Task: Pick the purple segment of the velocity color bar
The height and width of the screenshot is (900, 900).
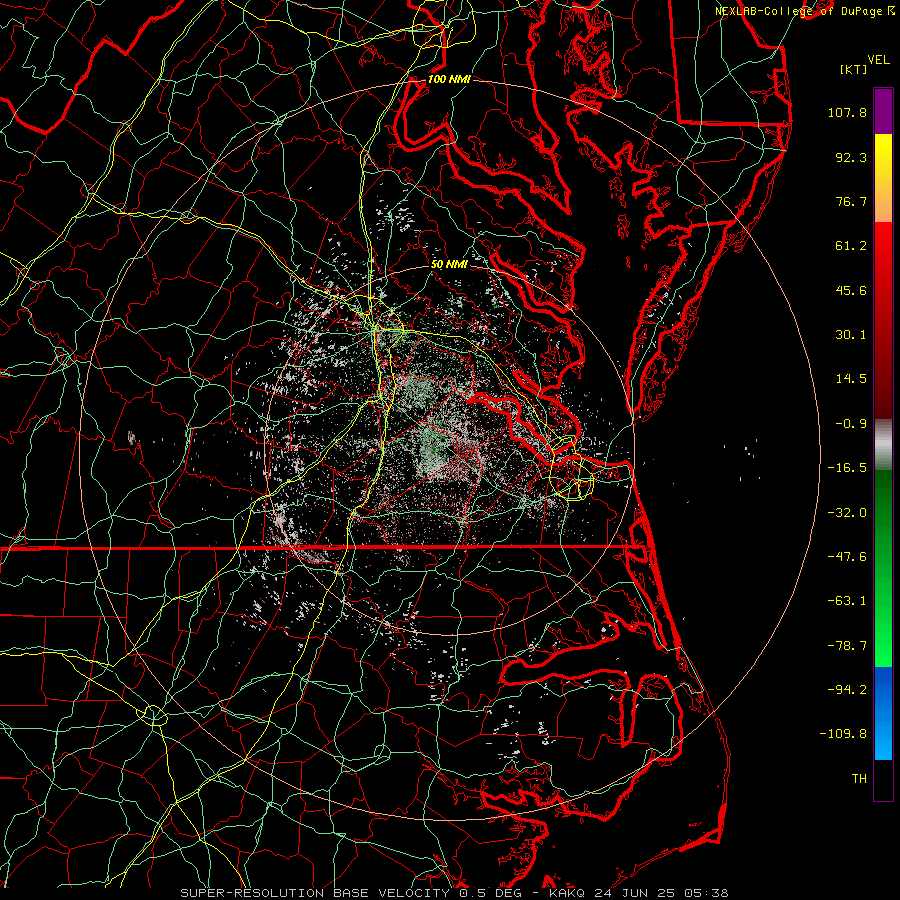Action: (883, 111)
